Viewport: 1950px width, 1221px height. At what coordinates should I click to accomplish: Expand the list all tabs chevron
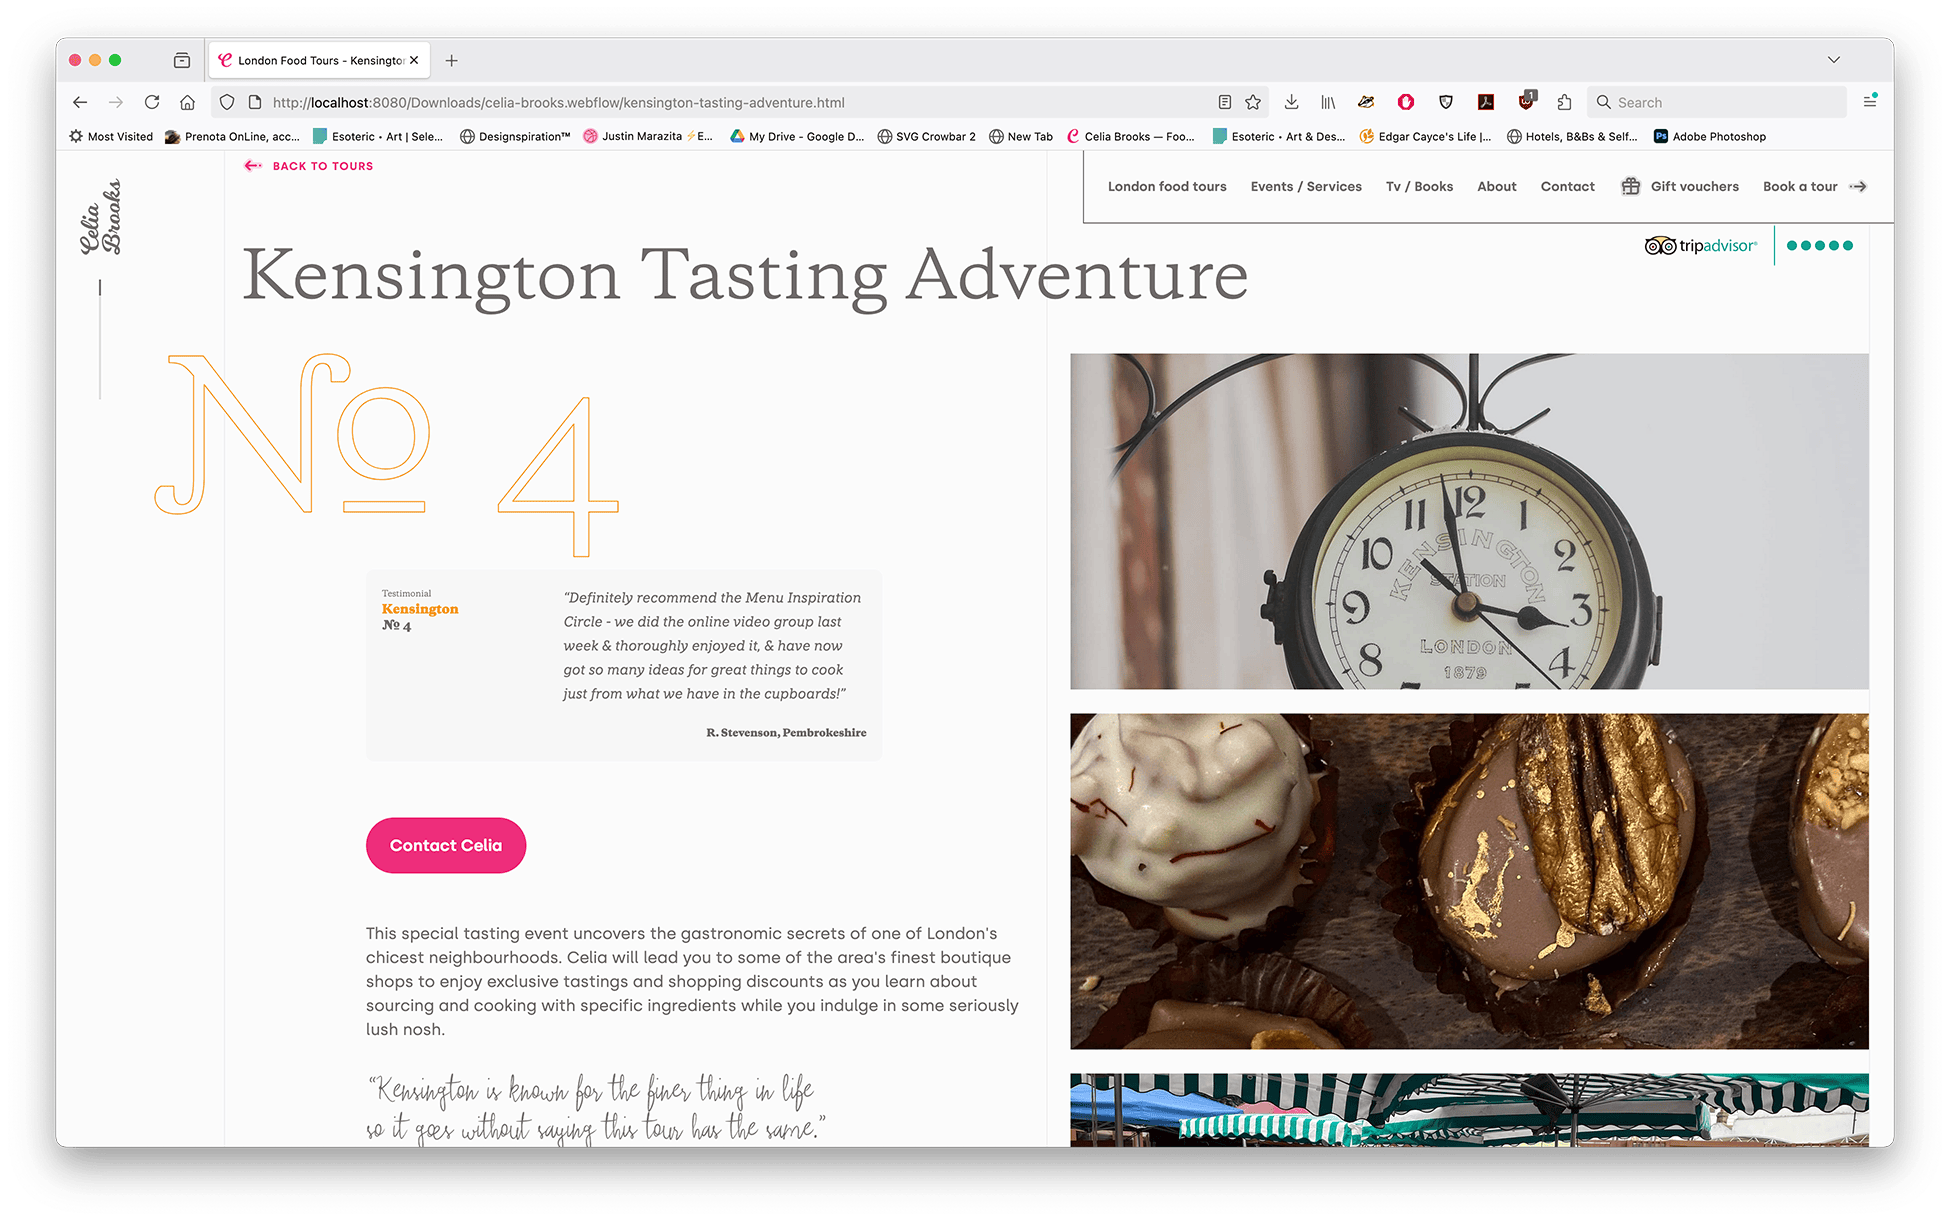1833,60
